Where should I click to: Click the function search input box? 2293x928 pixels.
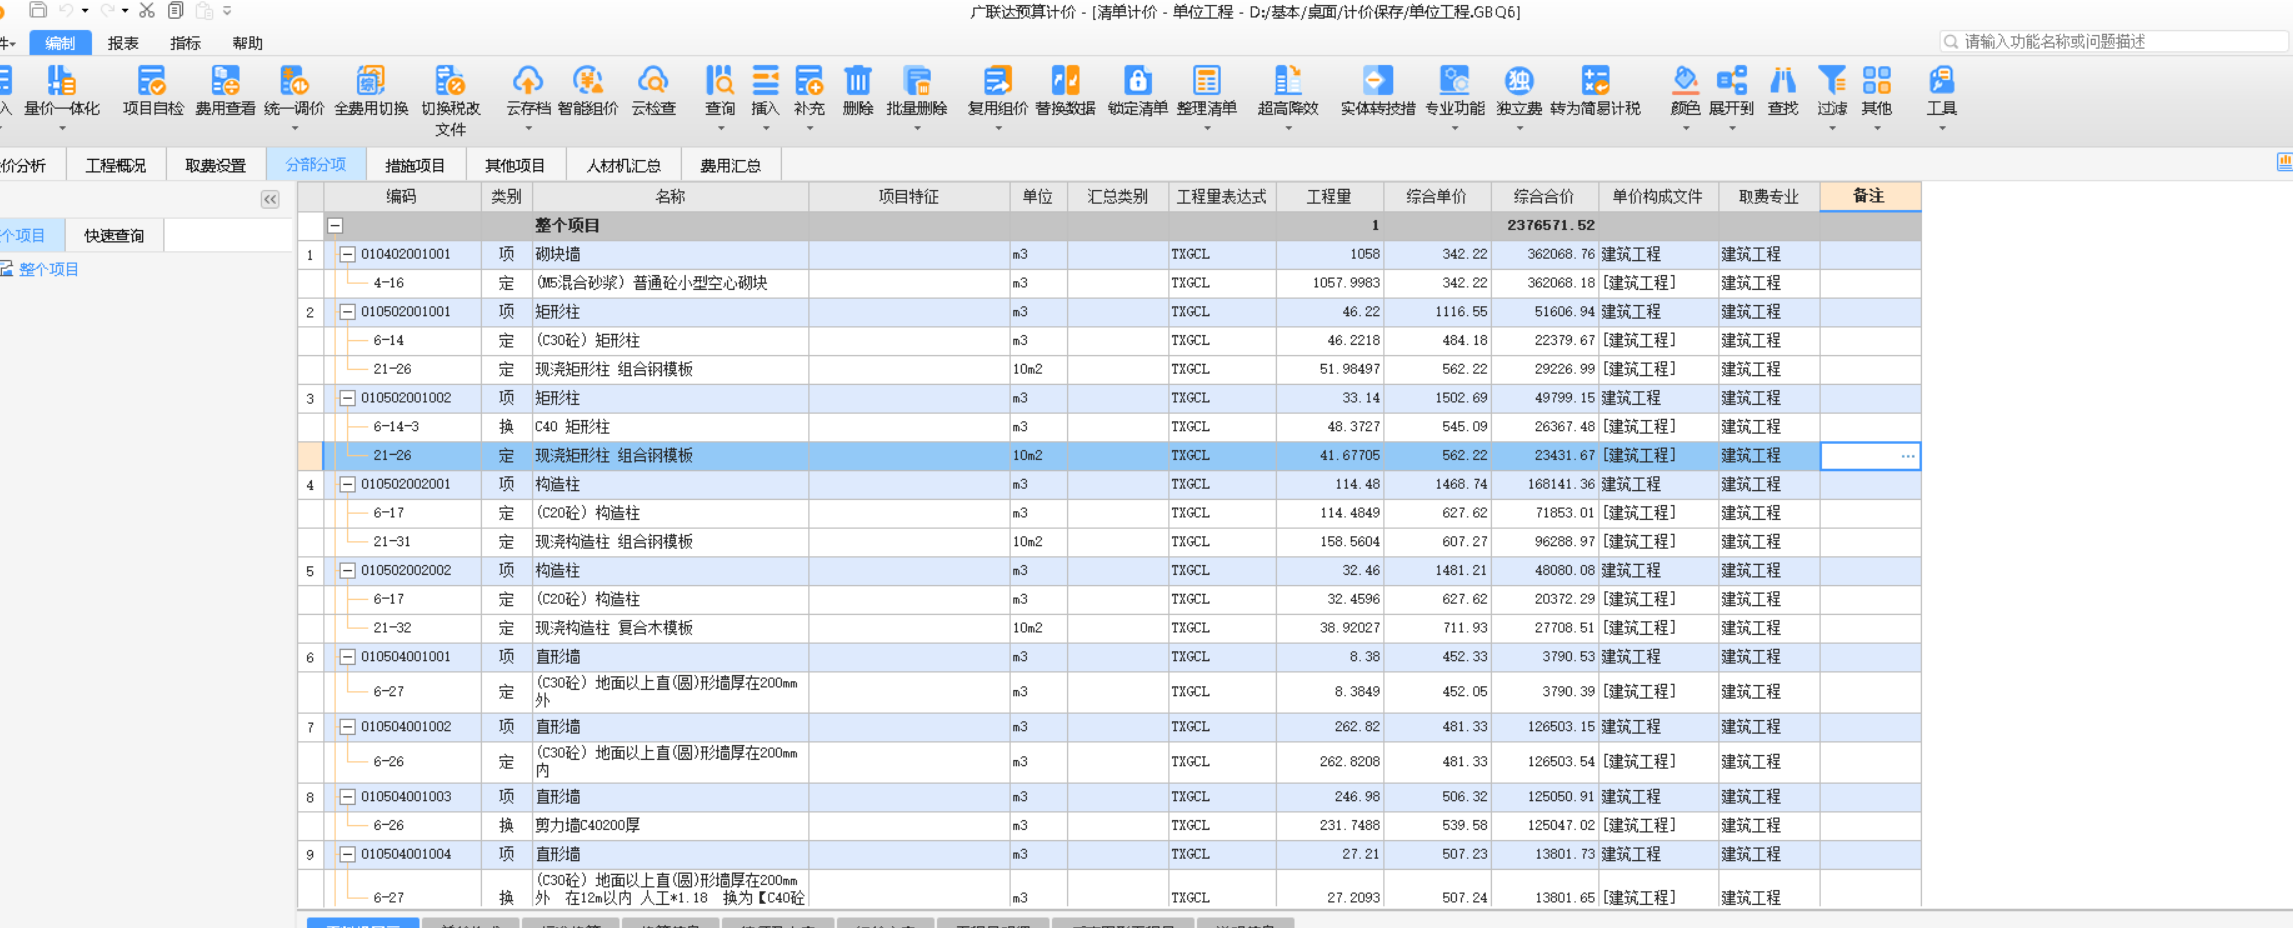coord(2112,41)
